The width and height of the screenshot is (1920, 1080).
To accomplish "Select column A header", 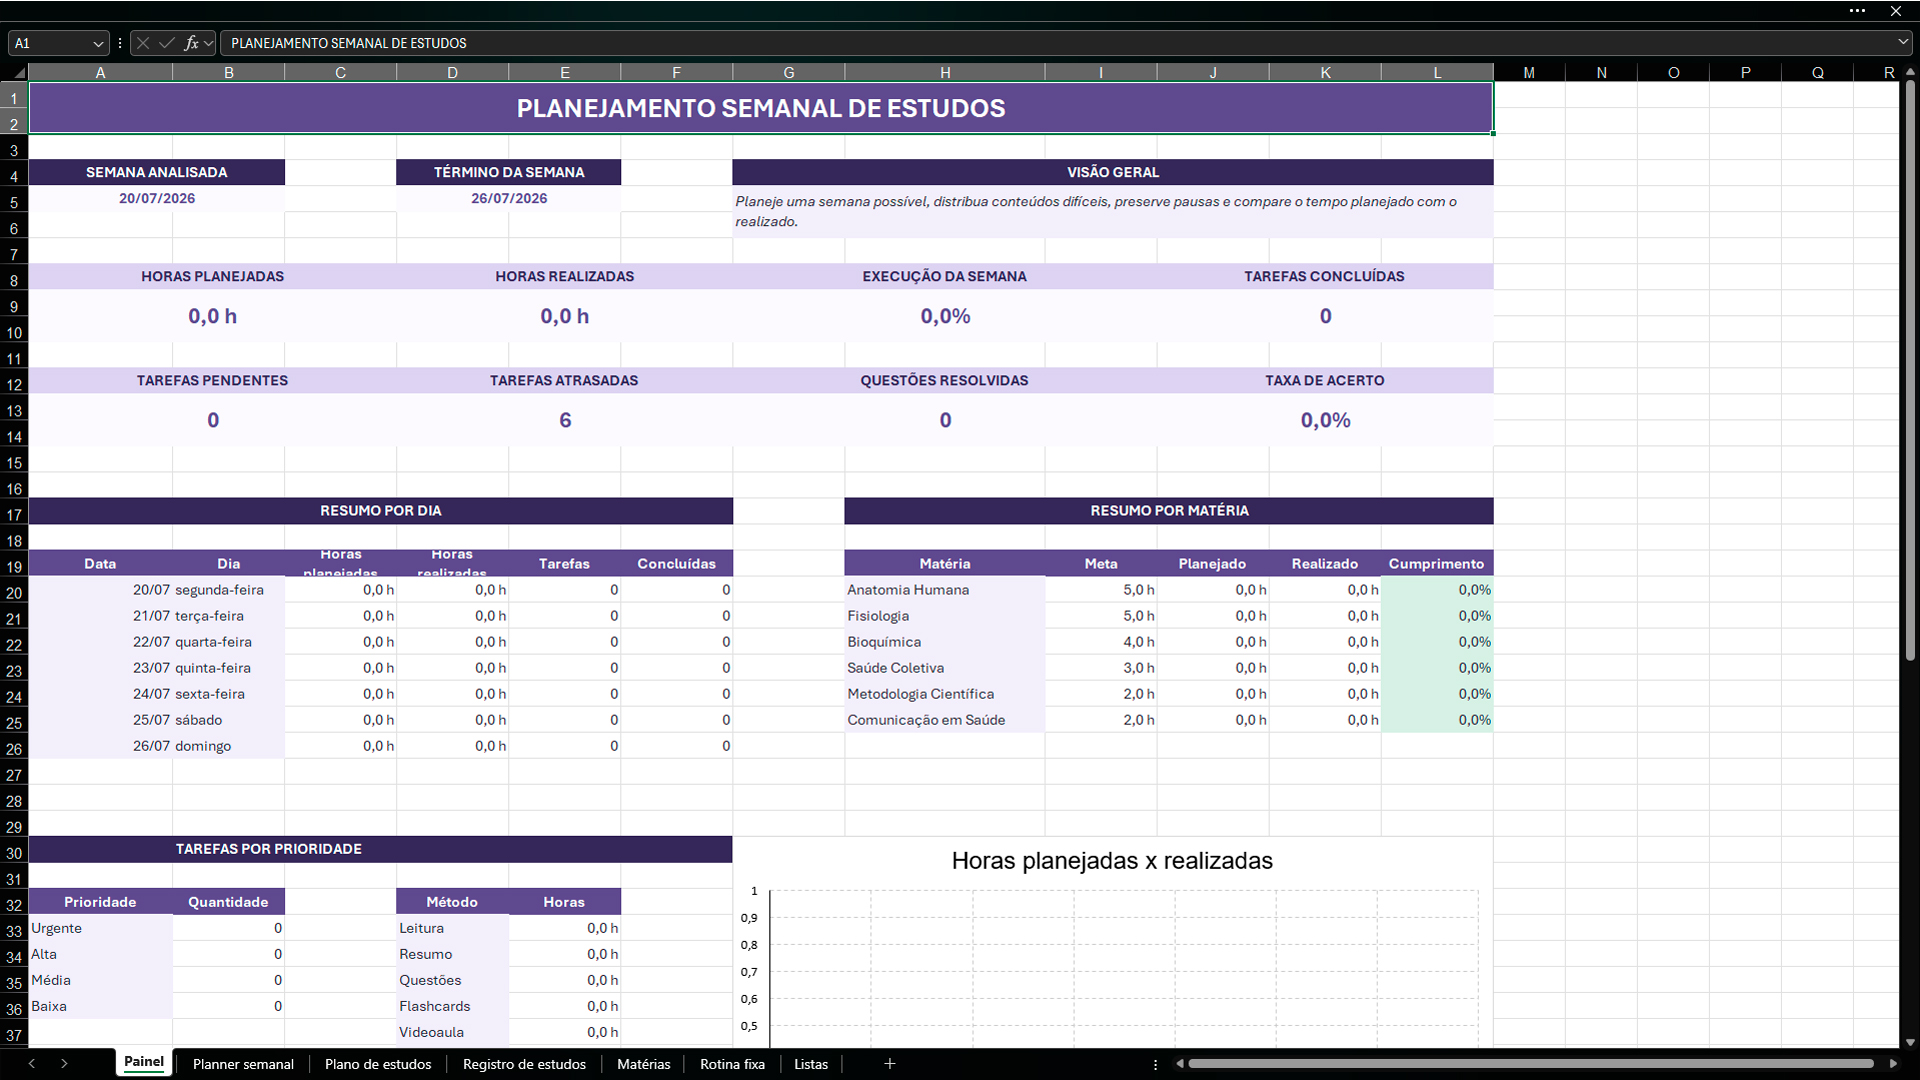I will tap(100, 73).
